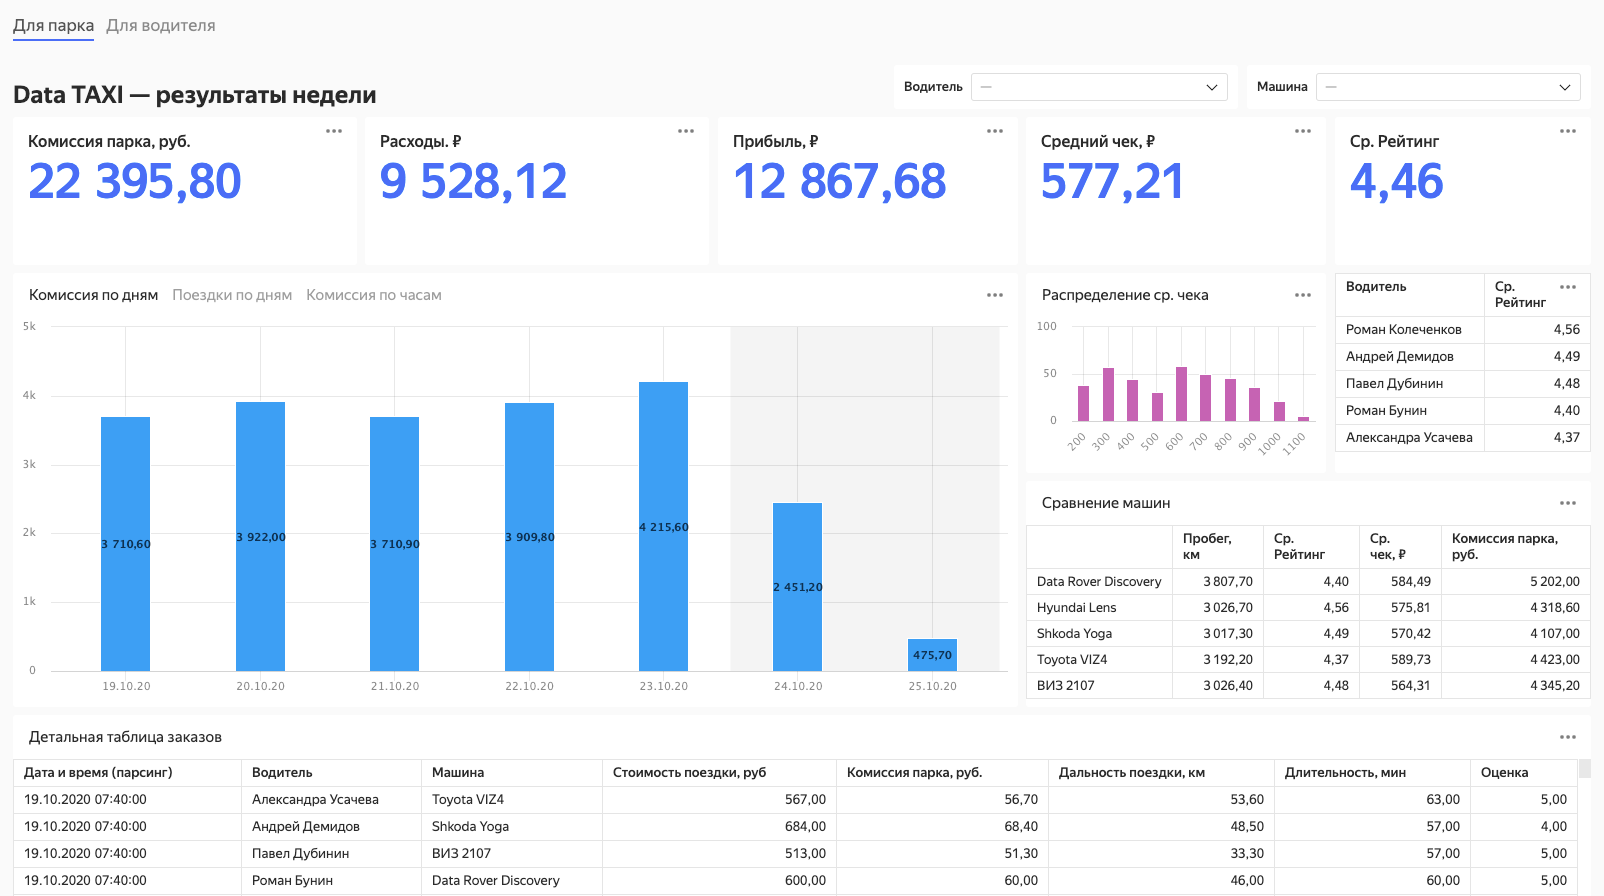Image resolution: width=1604 pixels, height=896 pixels.
Task: Open the Сравнение машин three-dot menu
Action: point(1568,503)
